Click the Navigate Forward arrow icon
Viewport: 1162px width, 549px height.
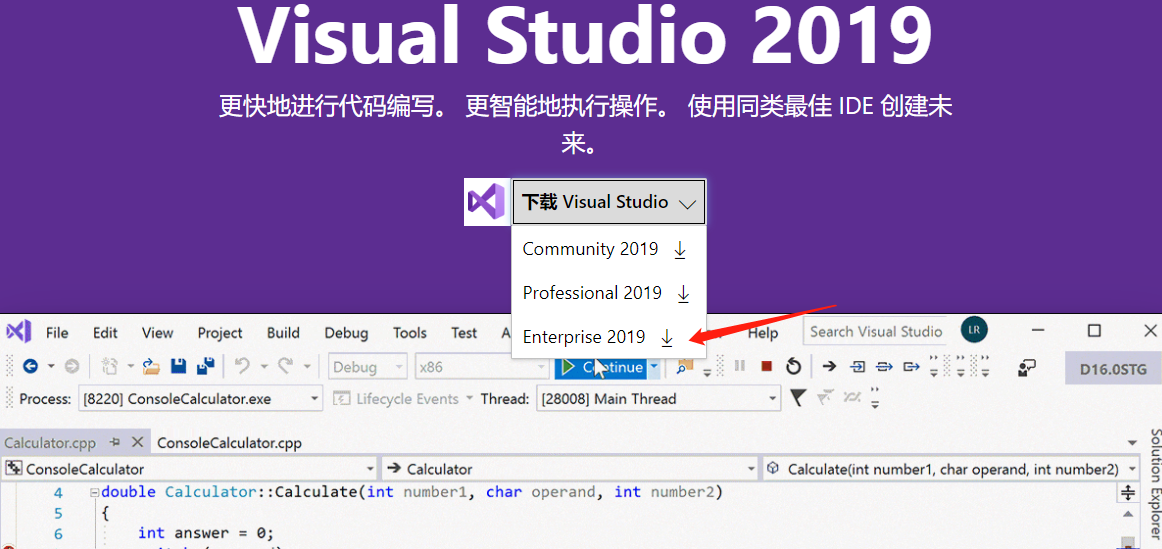click(x=71, y=366)
